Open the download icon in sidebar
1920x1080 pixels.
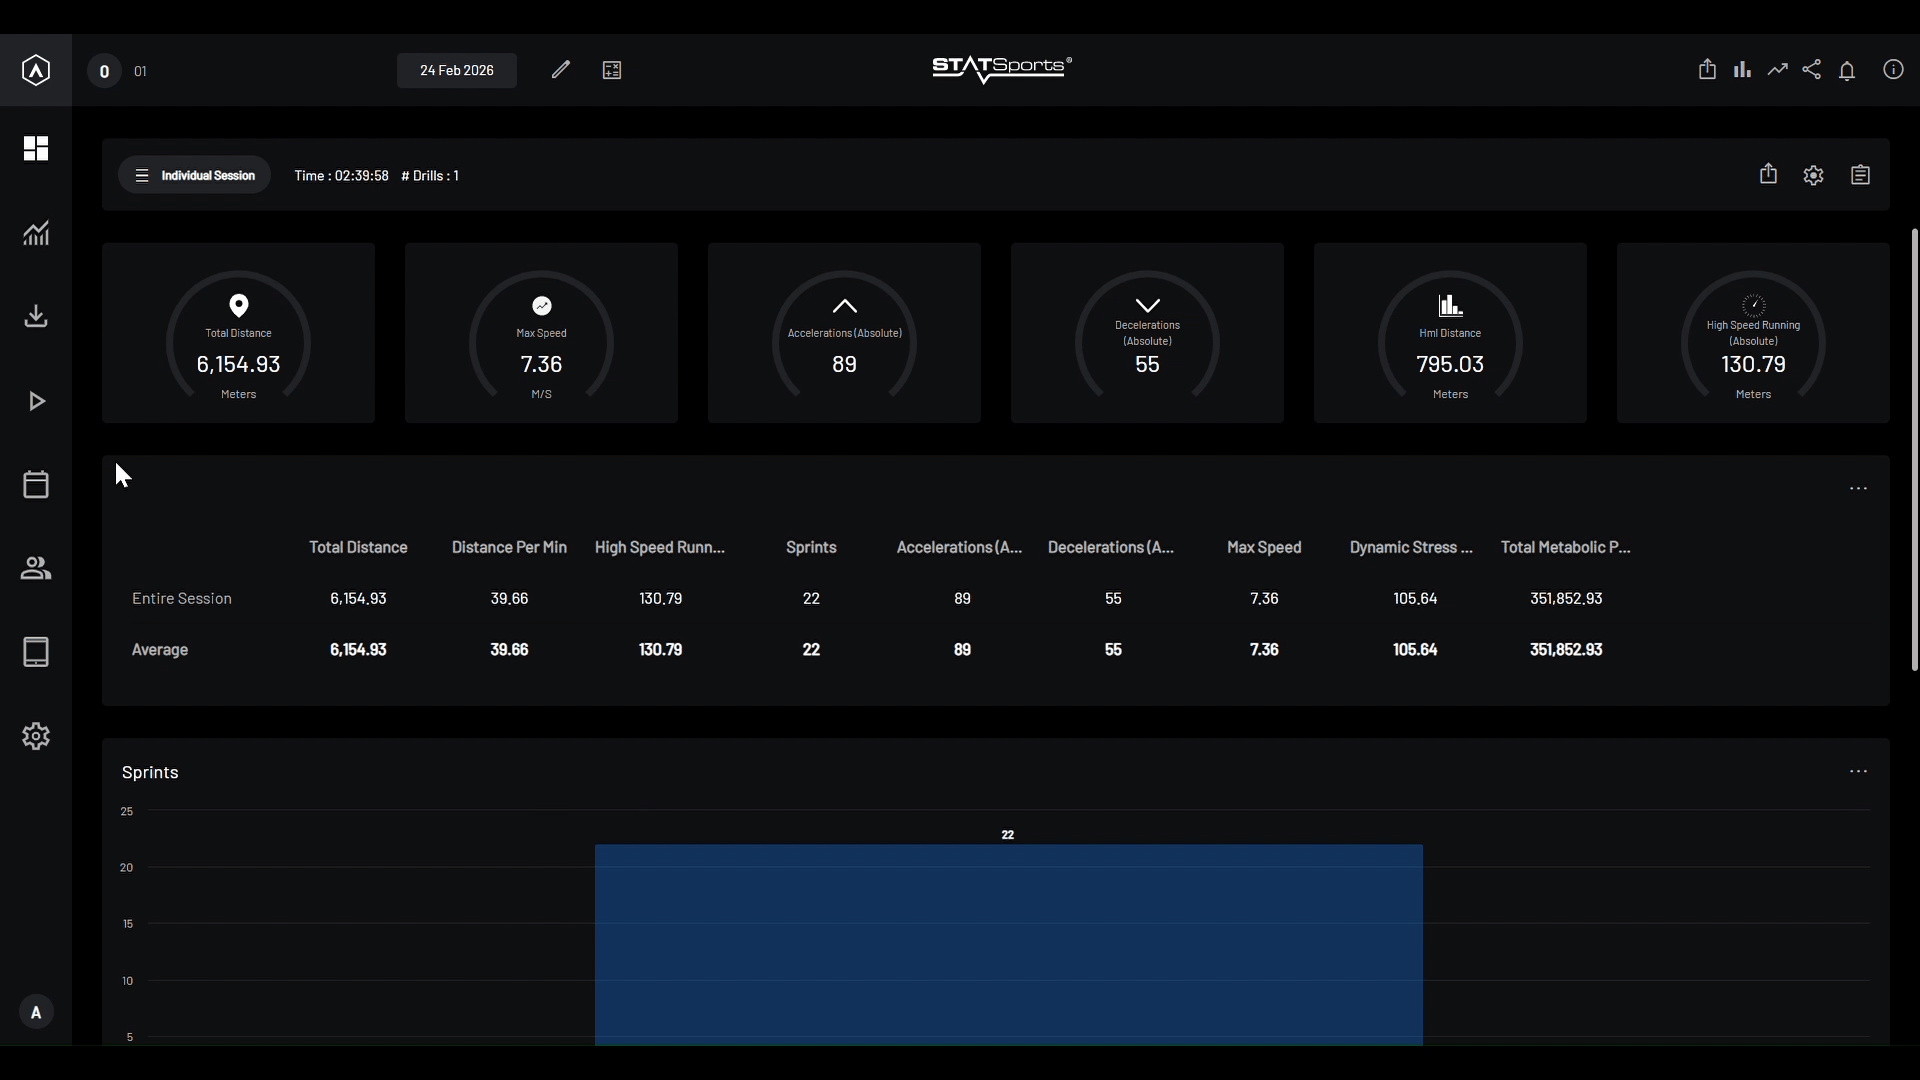pyautogui.click(x=36, y=316)
